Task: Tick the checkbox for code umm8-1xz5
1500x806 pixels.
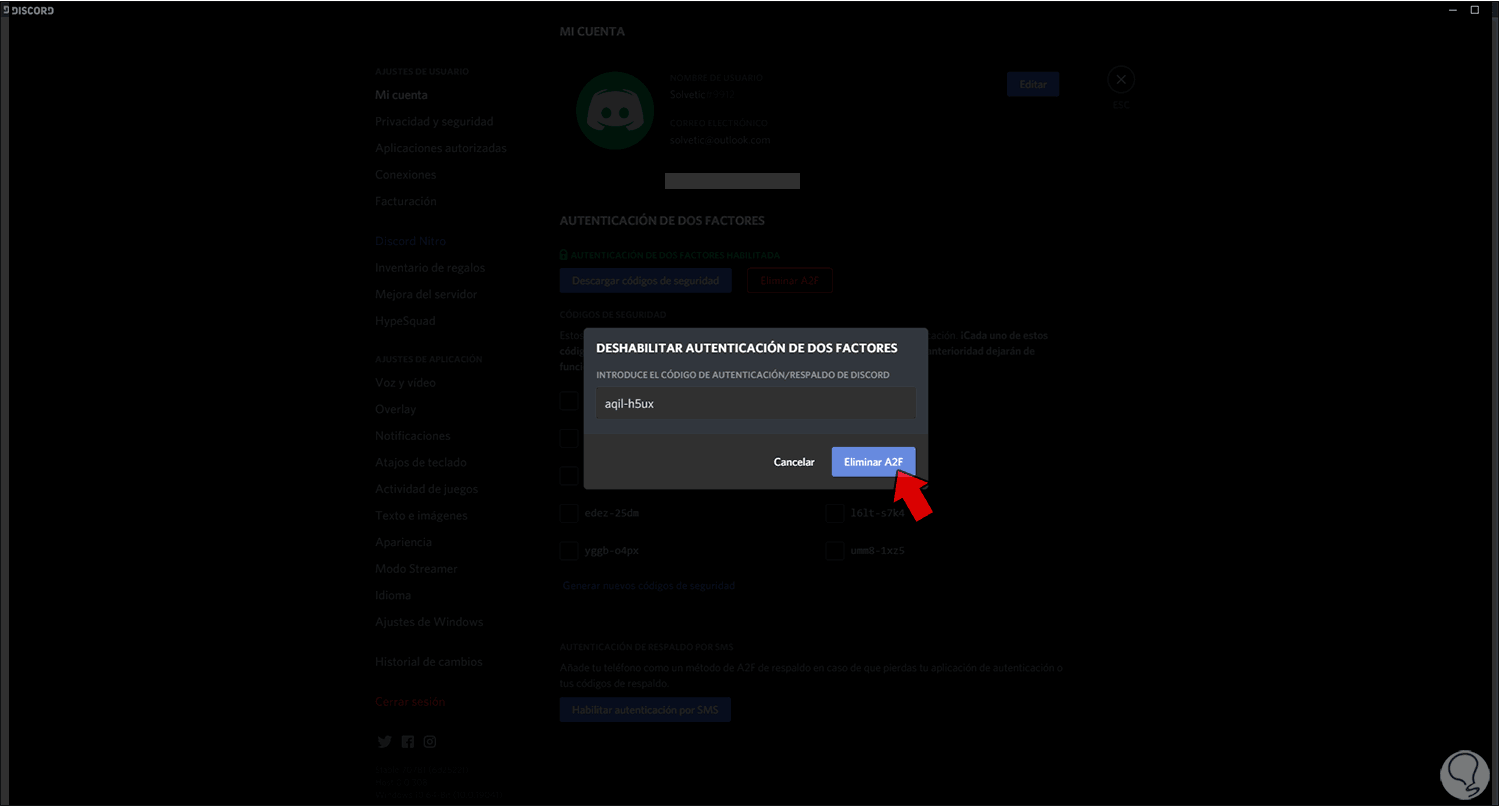Action: point(834,551)
